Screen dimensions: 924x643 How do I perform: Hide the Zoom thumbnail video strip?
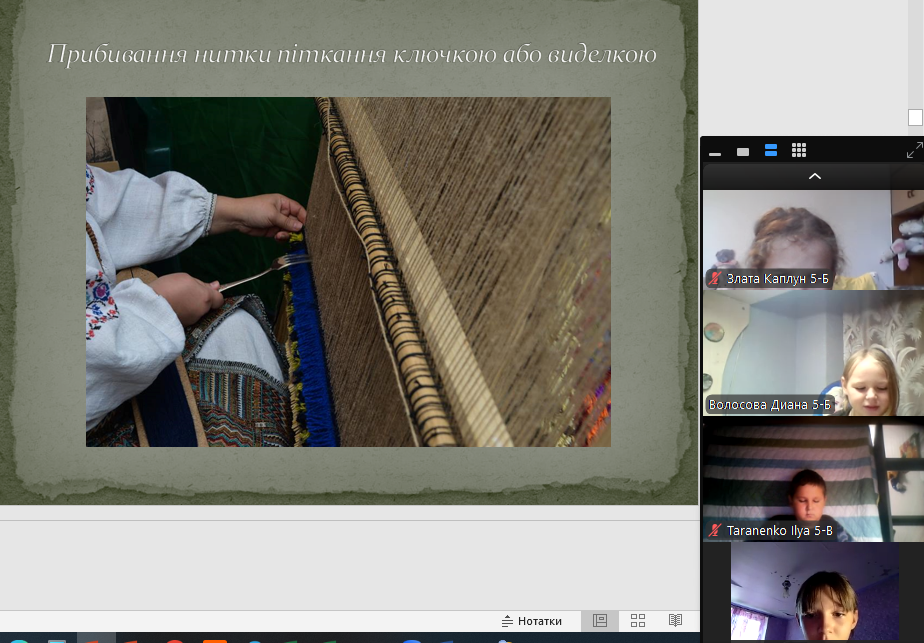(715, 153)
